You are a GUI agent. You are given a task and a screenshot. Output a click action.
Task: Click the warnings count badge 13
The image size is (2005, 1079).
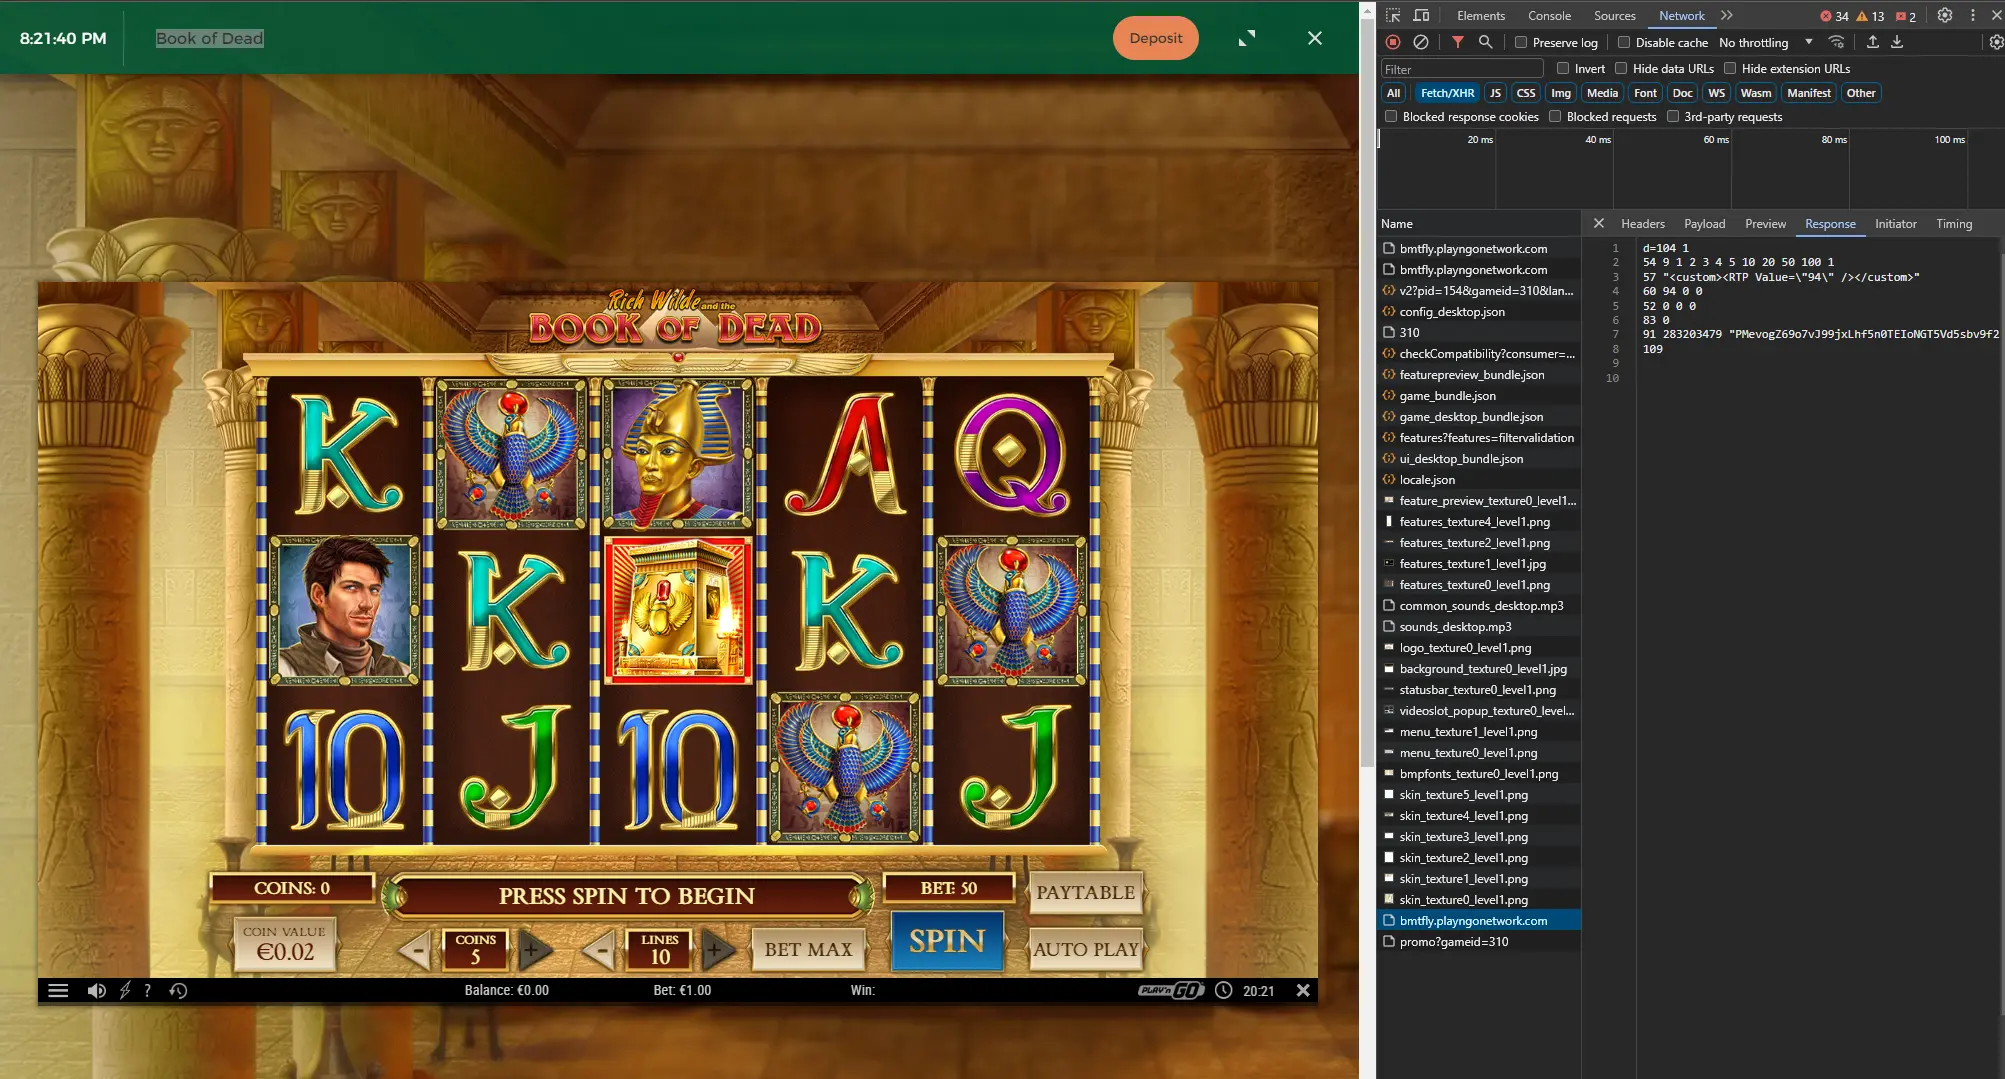(1871, 16)
